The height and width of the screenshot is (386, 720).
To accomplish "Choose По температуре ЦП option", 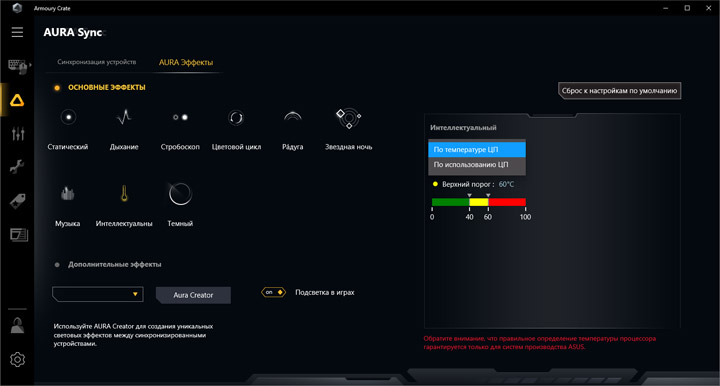I will (477, 150).
